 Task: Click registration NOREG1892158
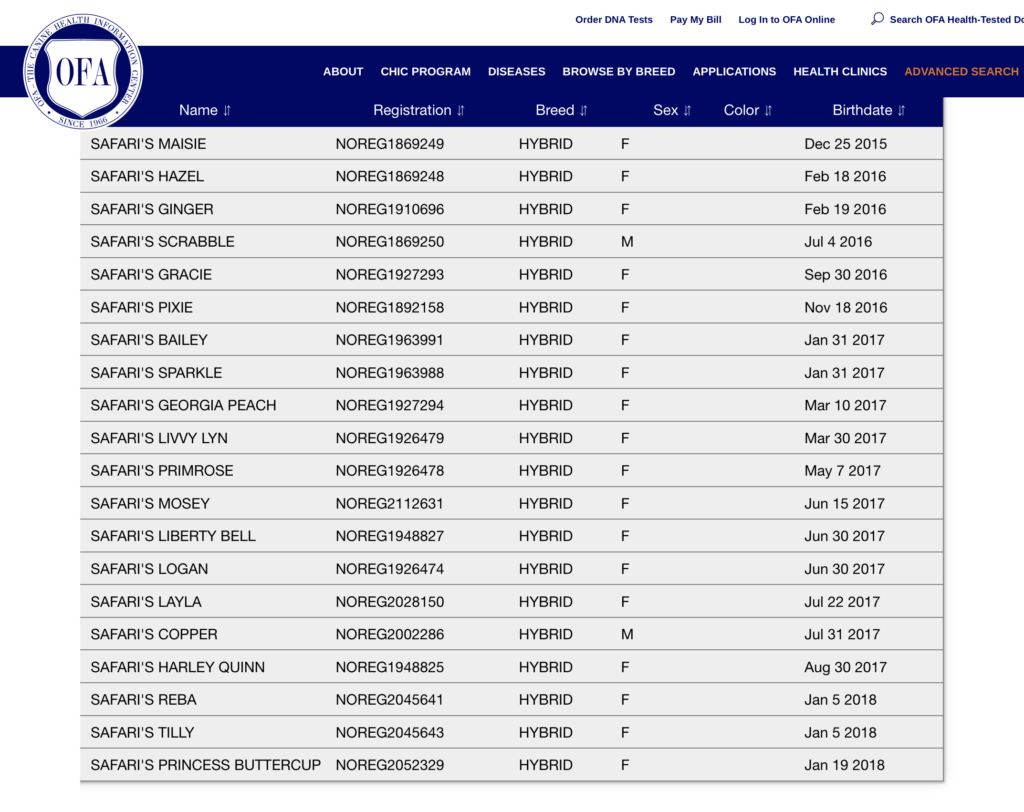coord(390,307)
